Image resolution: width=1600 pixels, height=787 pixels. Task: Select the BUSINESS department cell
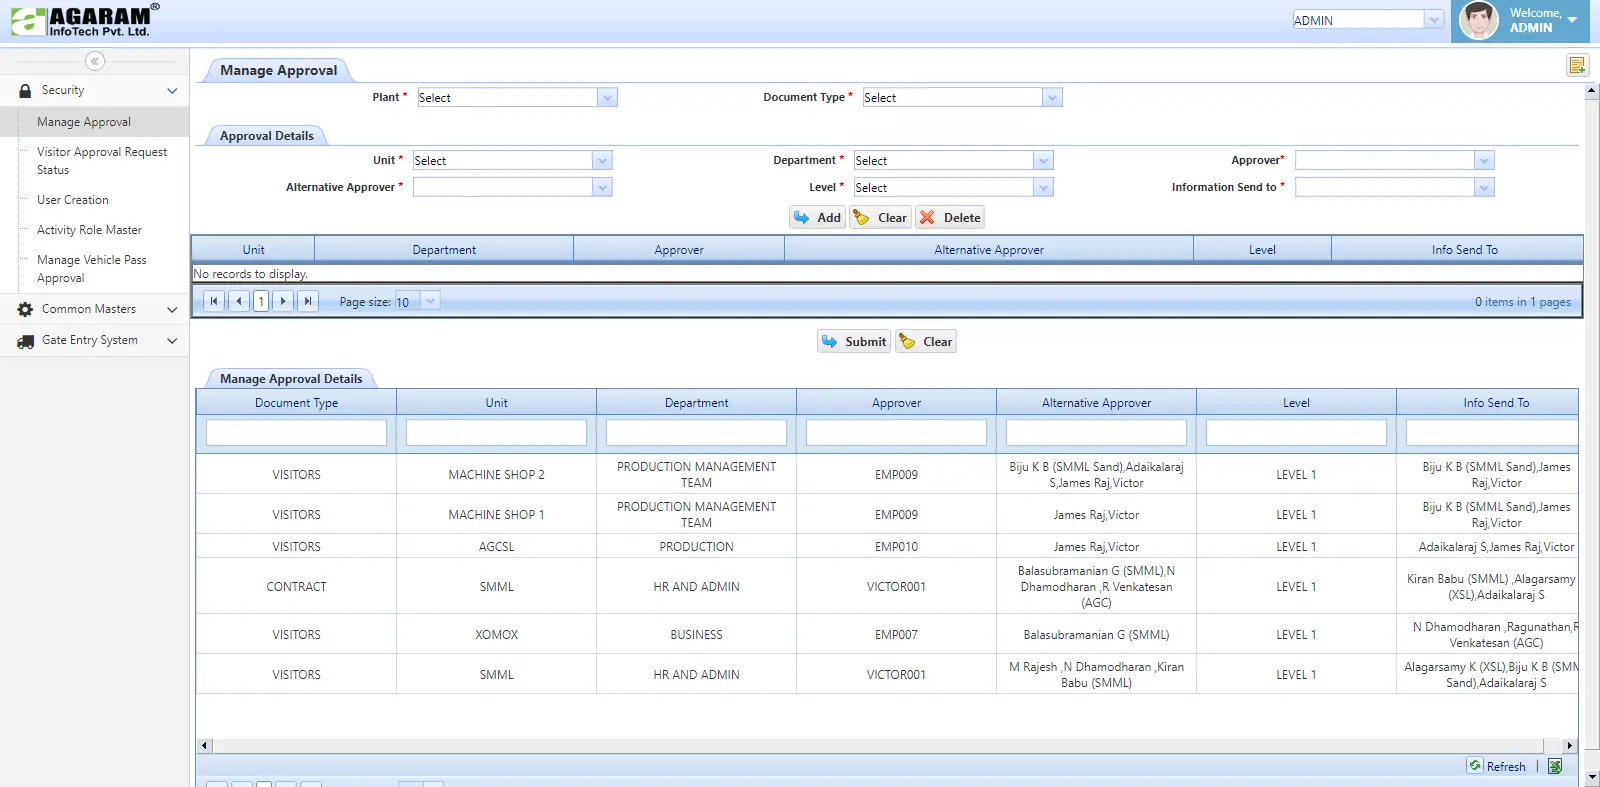click(x=696, y=635)
